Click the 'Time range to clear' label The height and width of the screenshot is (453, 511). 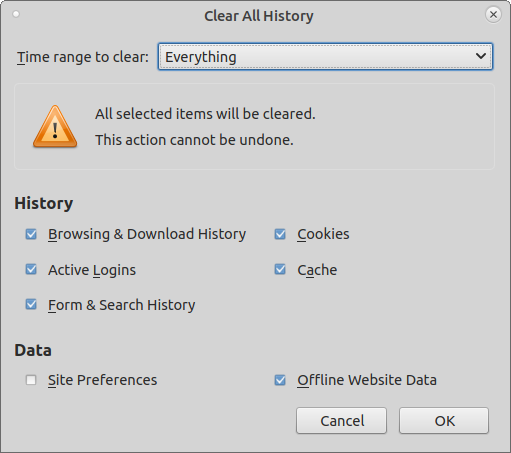coord(83,57)
